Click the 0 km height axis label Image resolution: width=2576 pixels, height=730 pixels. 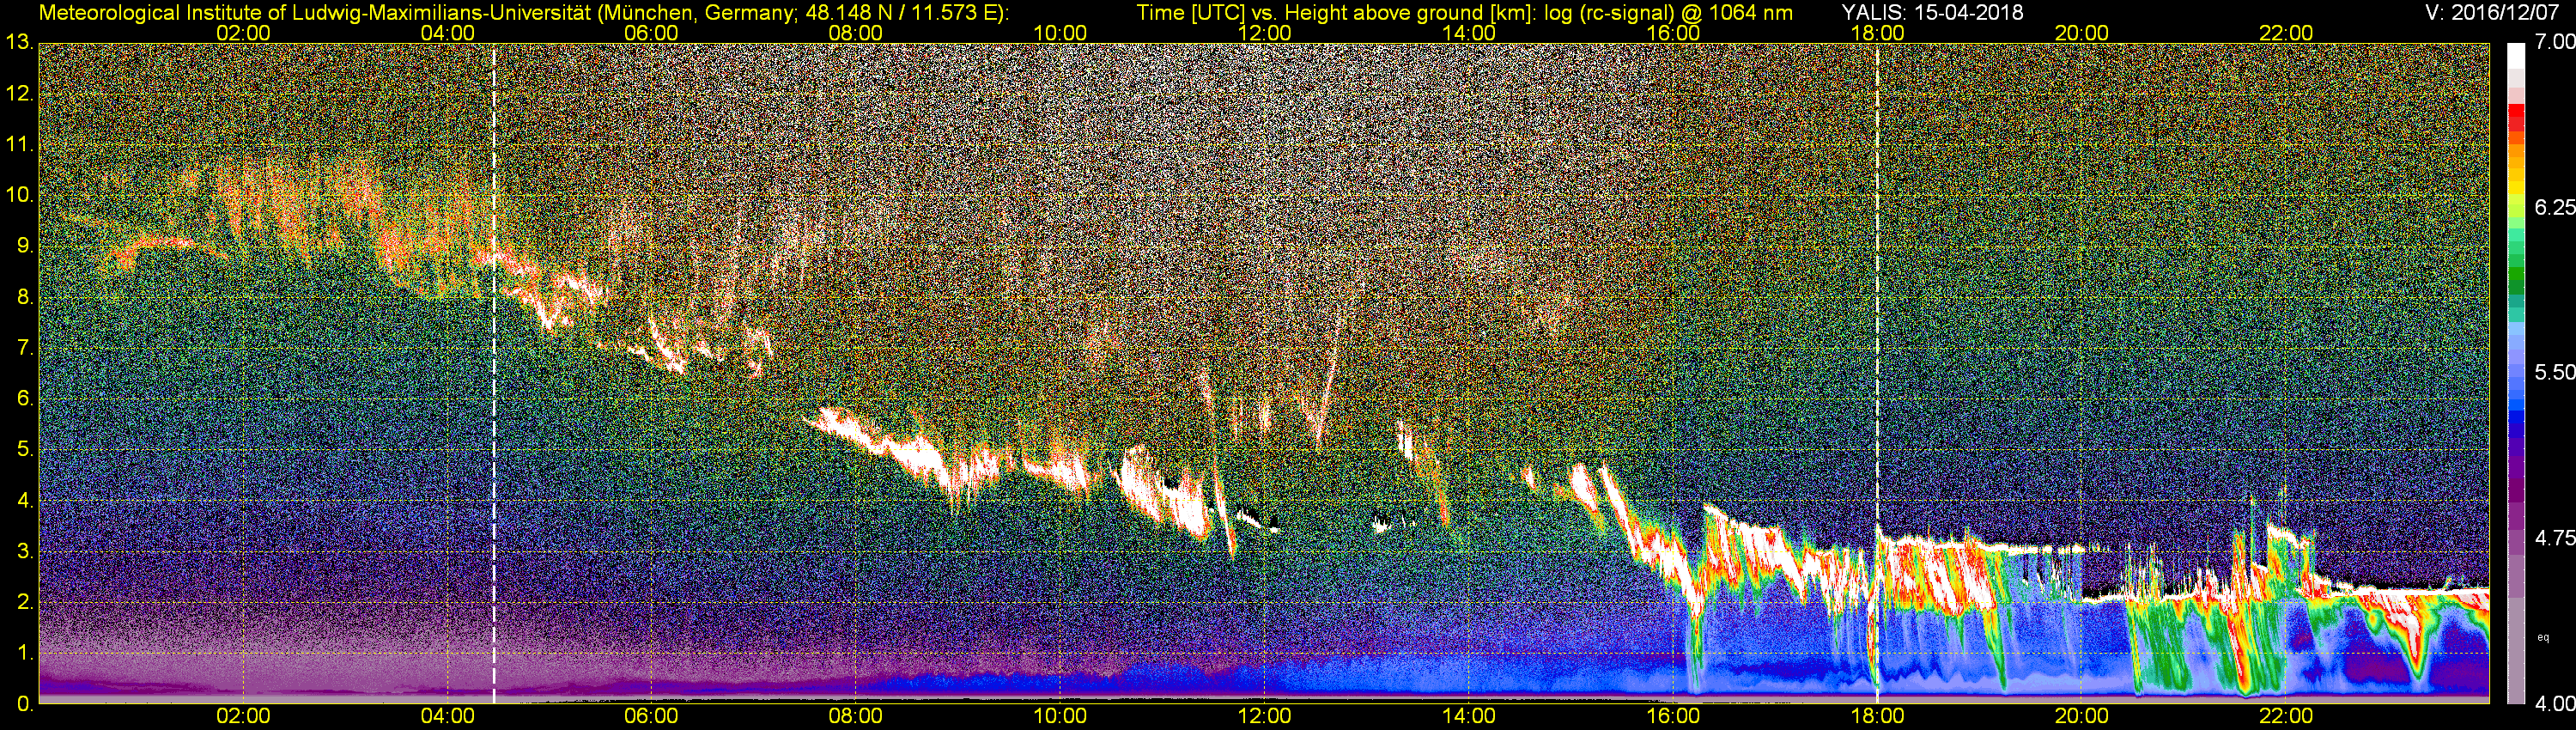coord(25,704)
